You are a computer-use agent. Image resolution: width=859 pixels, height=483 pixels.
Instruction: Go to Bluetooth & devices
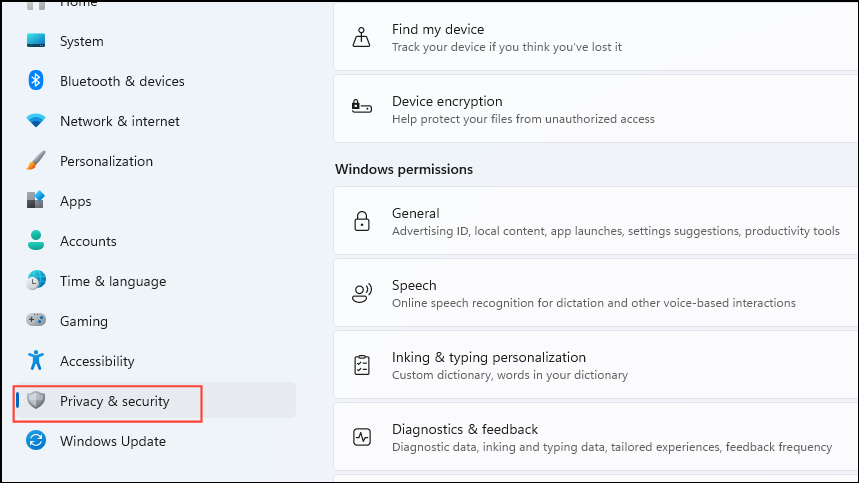click(x=154, y=81)
